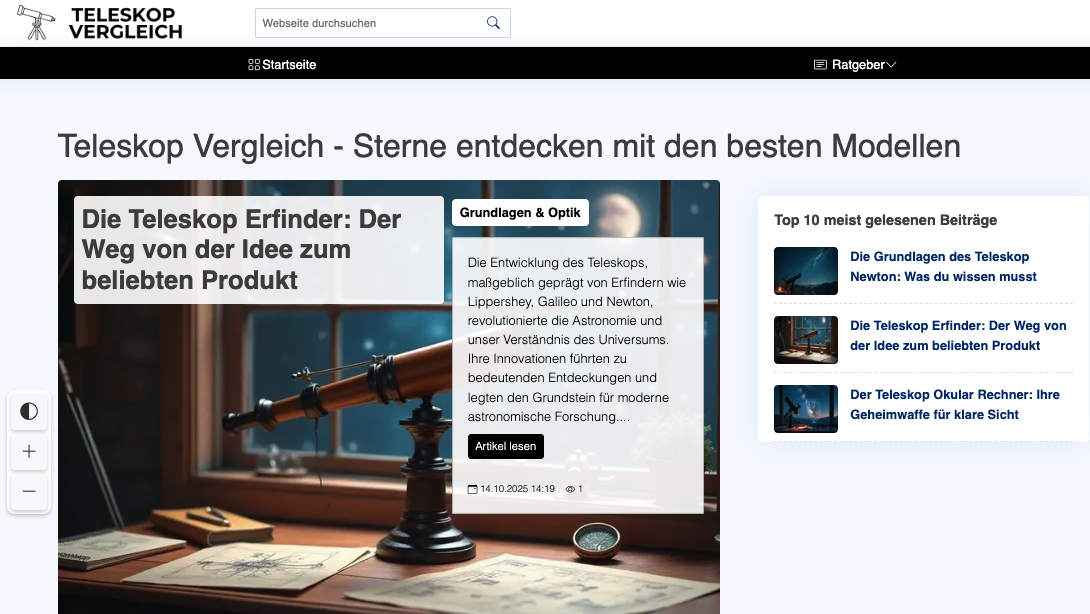The image size is (1090, 614).
Task: Open the Teleskop Okular Rechner article link
Action: pyautogui.click(x=957, y=404)
